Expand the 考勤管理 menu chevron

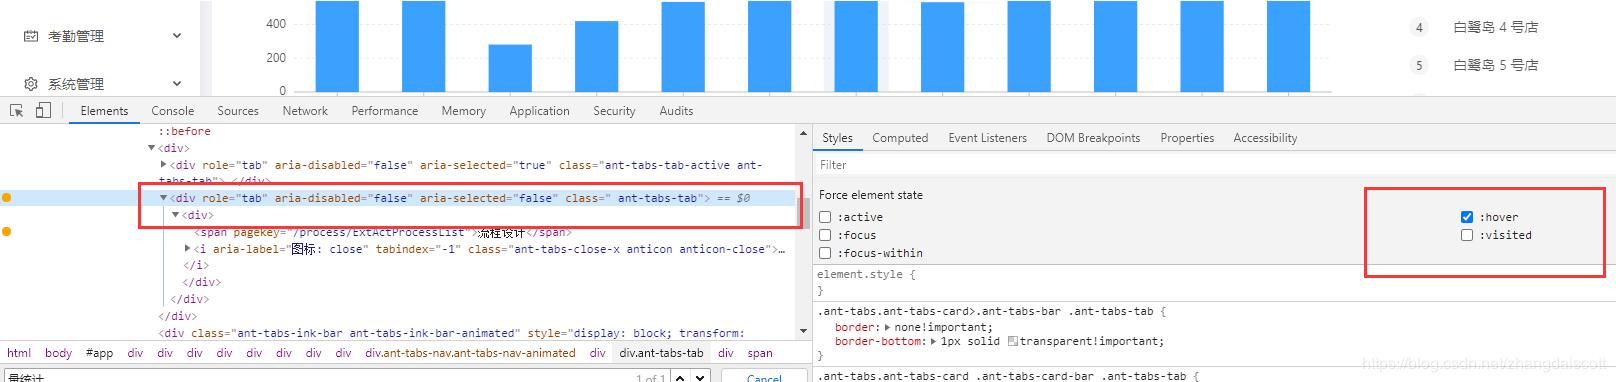tap(177, 36)
